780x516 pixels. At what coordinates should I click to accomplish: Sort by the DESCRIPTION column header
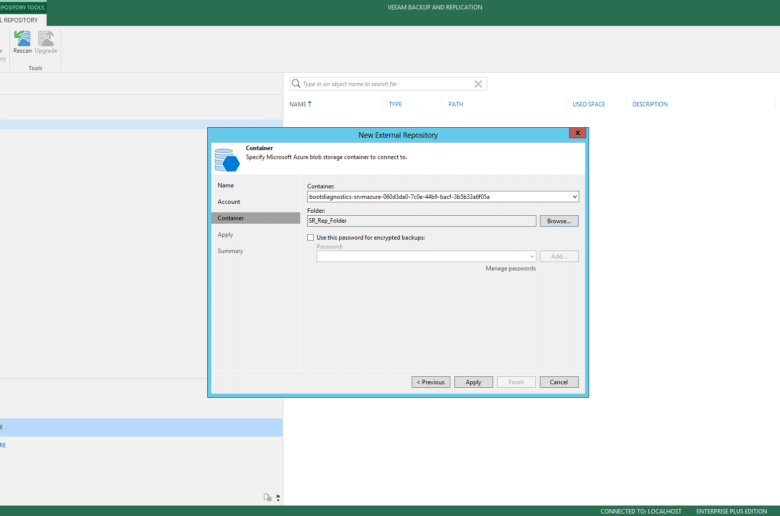(650, 104)
